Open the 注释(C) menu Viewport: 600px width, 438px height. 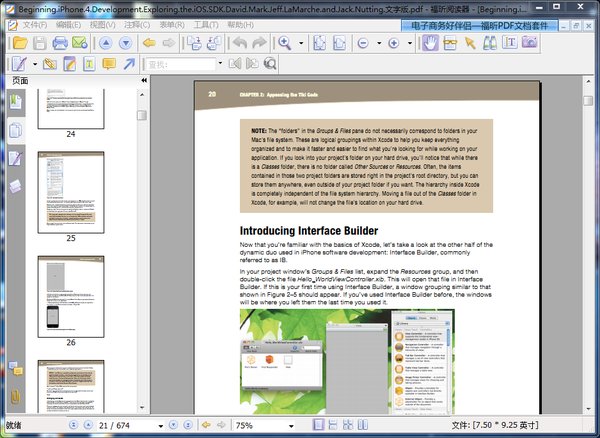click(x=137, y=25)
